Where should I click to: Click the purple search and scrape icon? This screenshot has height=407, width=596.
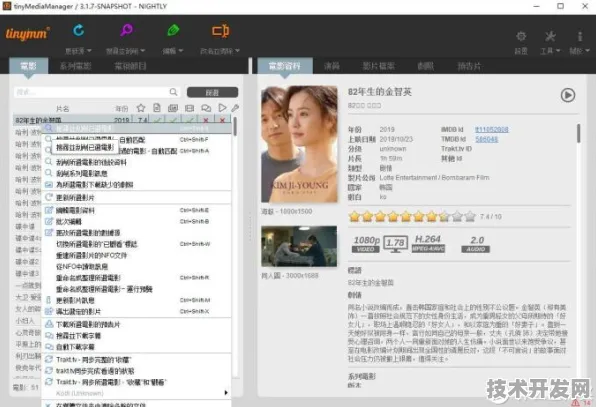pyautogui.click(x=127, y=30)
